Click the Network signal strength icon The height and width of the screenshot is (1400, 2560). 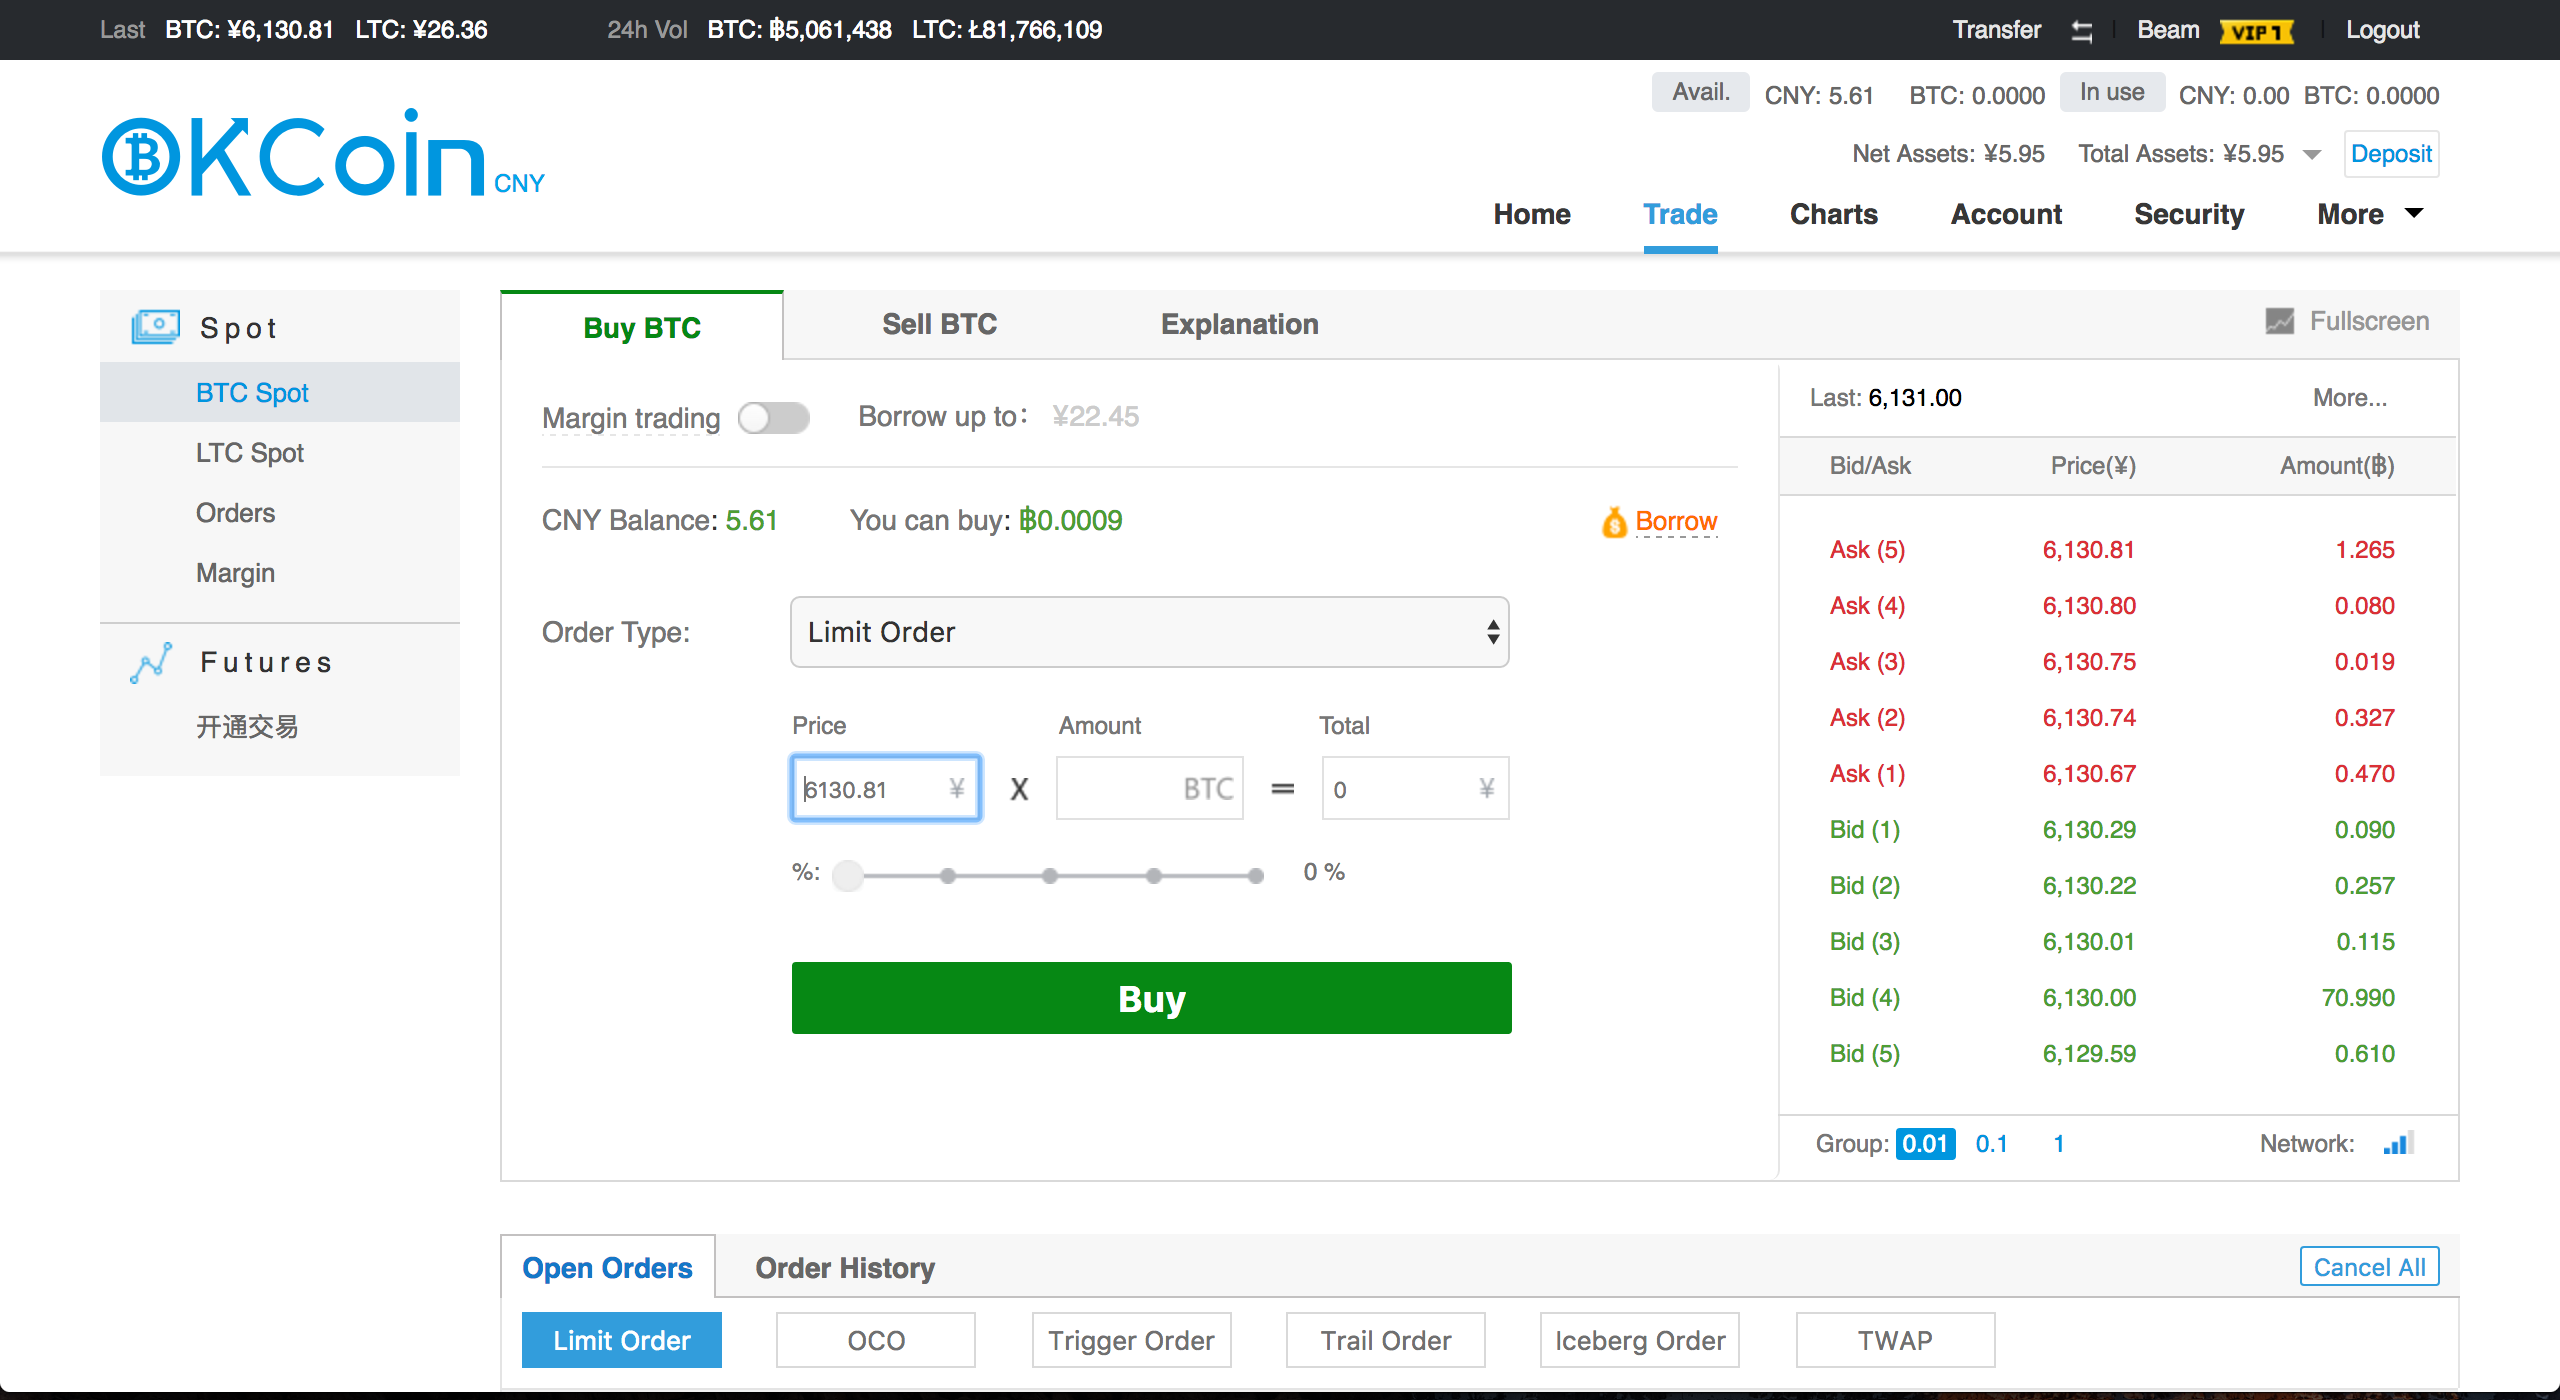click(x=2398, y=1143)
